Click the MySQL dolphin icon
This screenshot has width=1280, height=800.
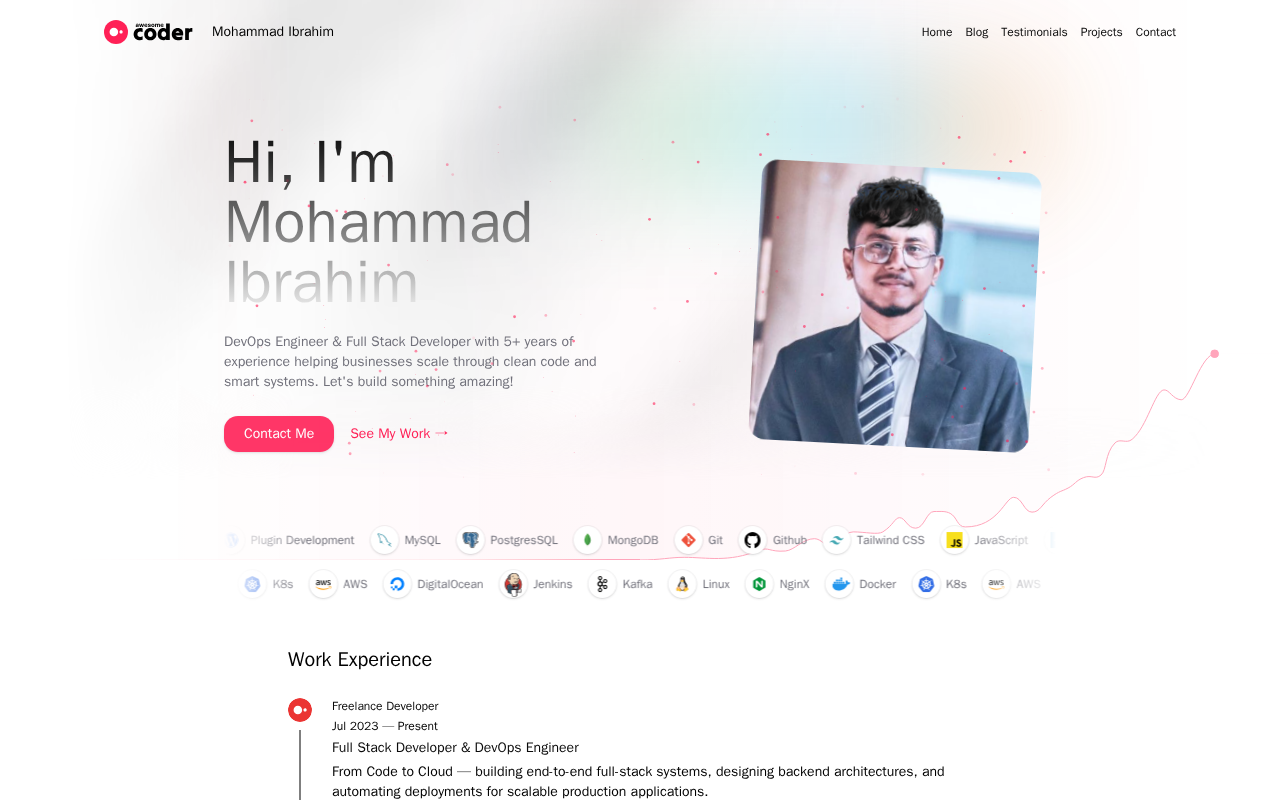coord(384,540)
